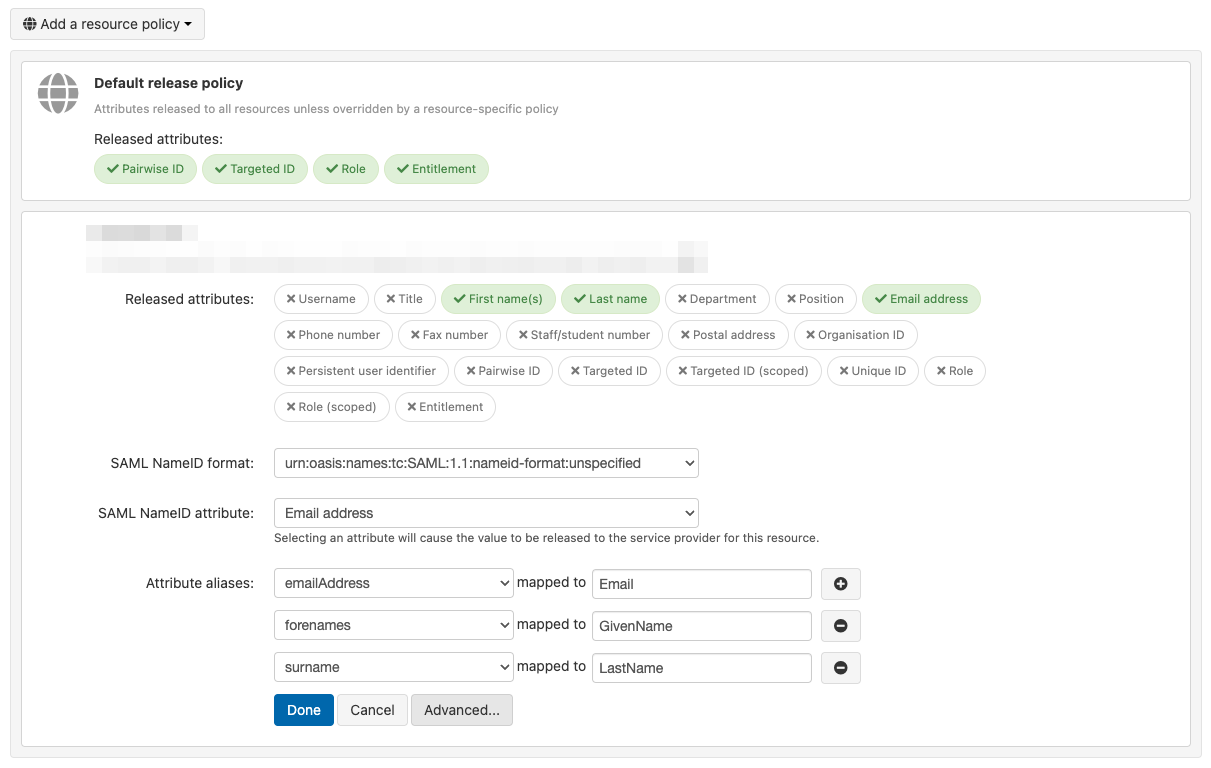Click the x icon on the Entitlement attribute pill

[410, 407]
